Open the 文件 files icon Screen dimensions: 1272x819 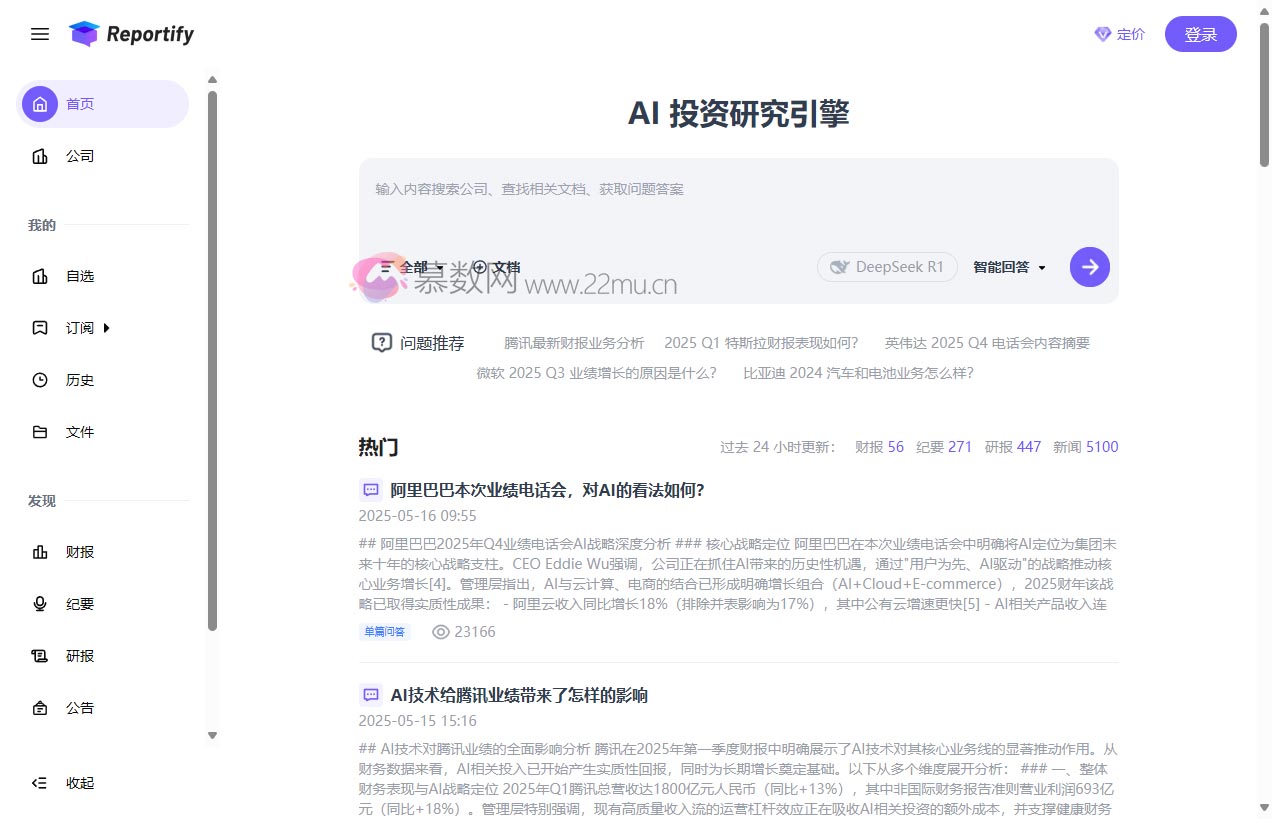pyautogui.click(x=40, y=432)
